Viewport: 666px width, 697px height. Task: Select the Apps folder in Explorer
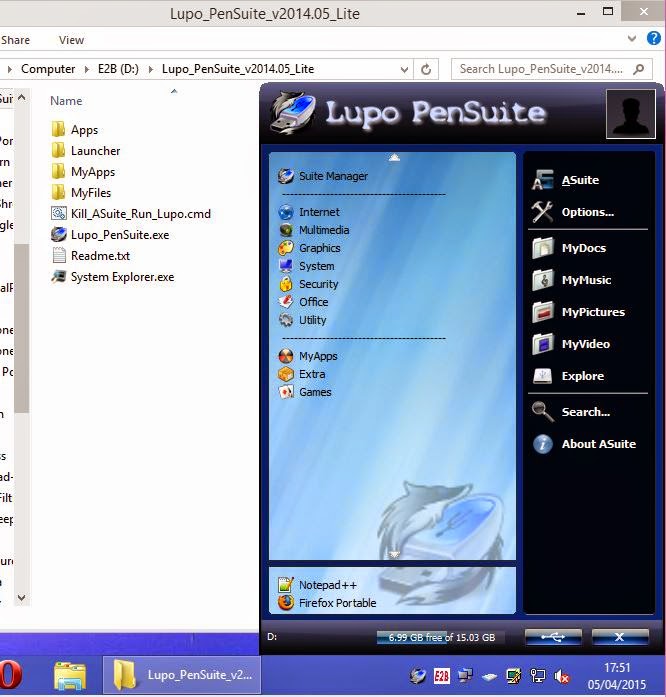coord(75,130)
